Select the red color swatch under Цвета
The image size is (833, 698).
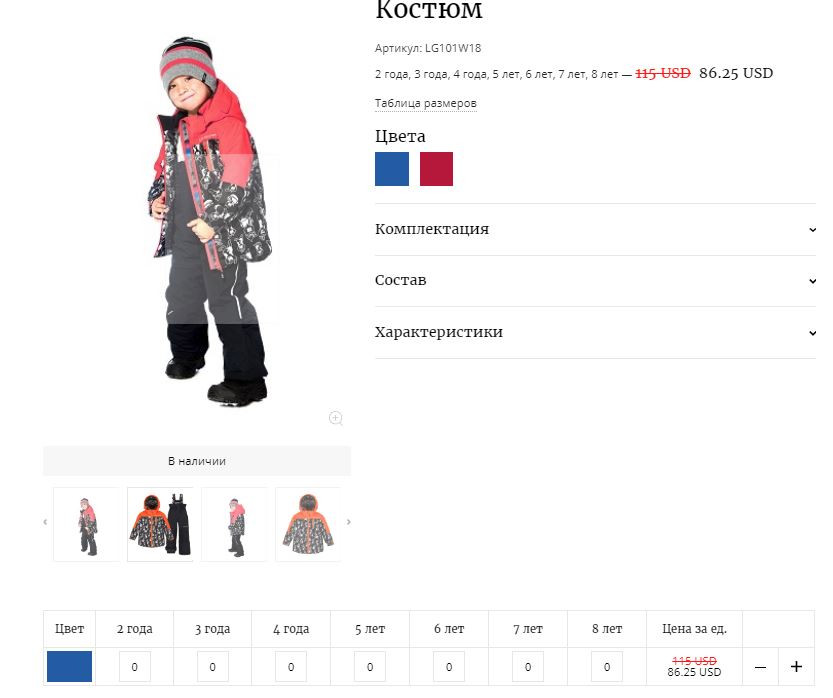(437, 169)
